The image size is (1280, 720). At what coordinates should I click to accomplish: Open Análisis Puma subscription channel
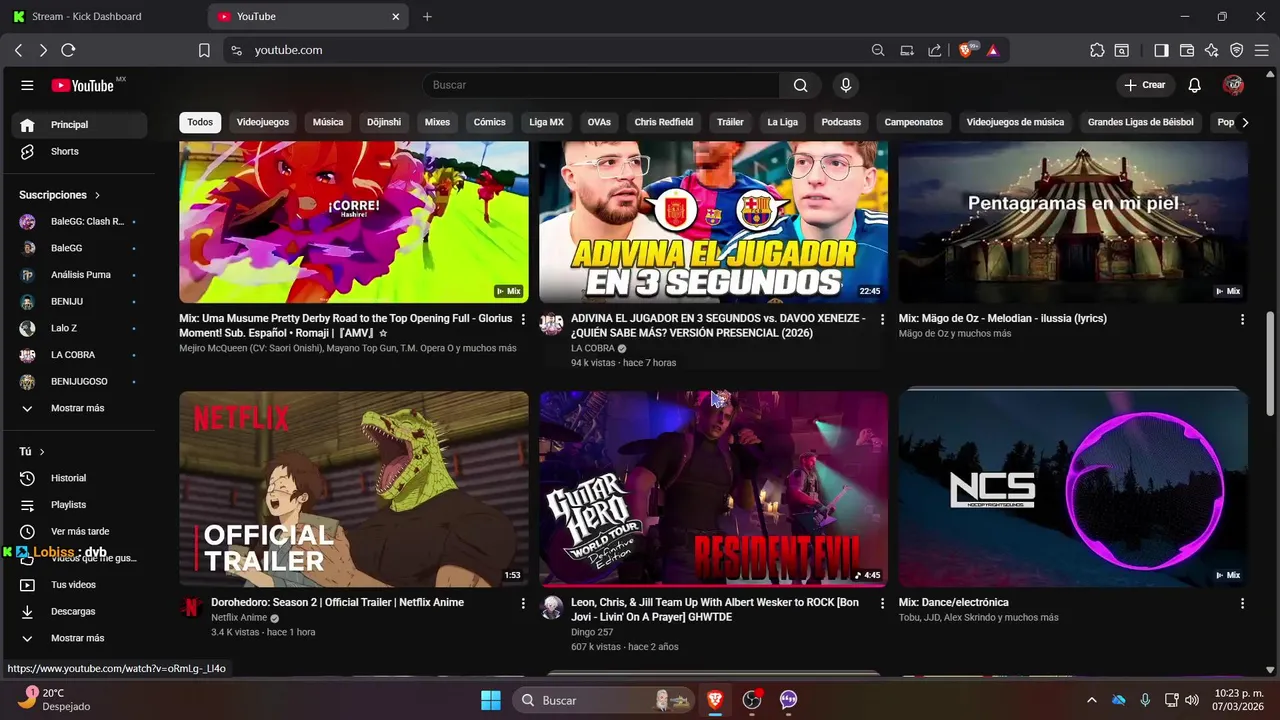coord(79,274)
